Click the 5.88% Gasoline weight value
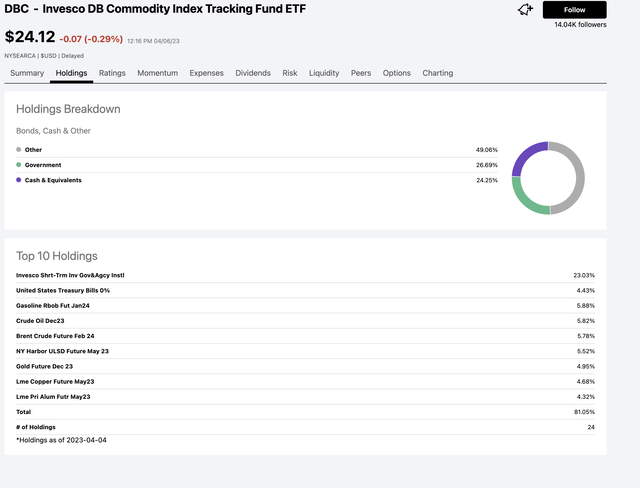Screen dimensions: 640x488 click(x=586, y=305)
